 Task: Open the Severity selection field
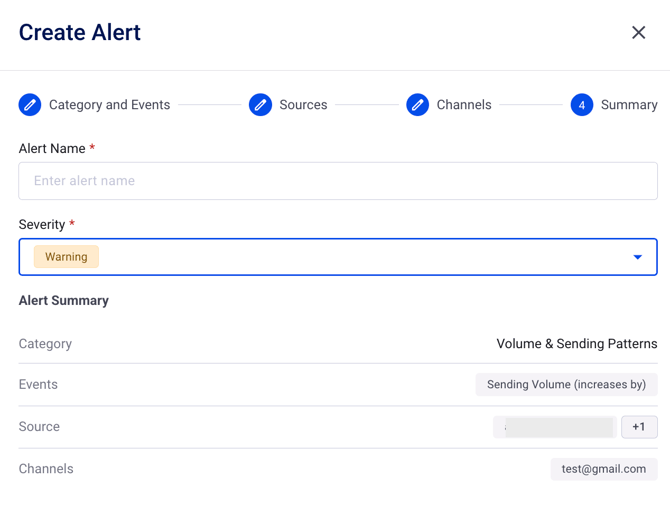338,257
